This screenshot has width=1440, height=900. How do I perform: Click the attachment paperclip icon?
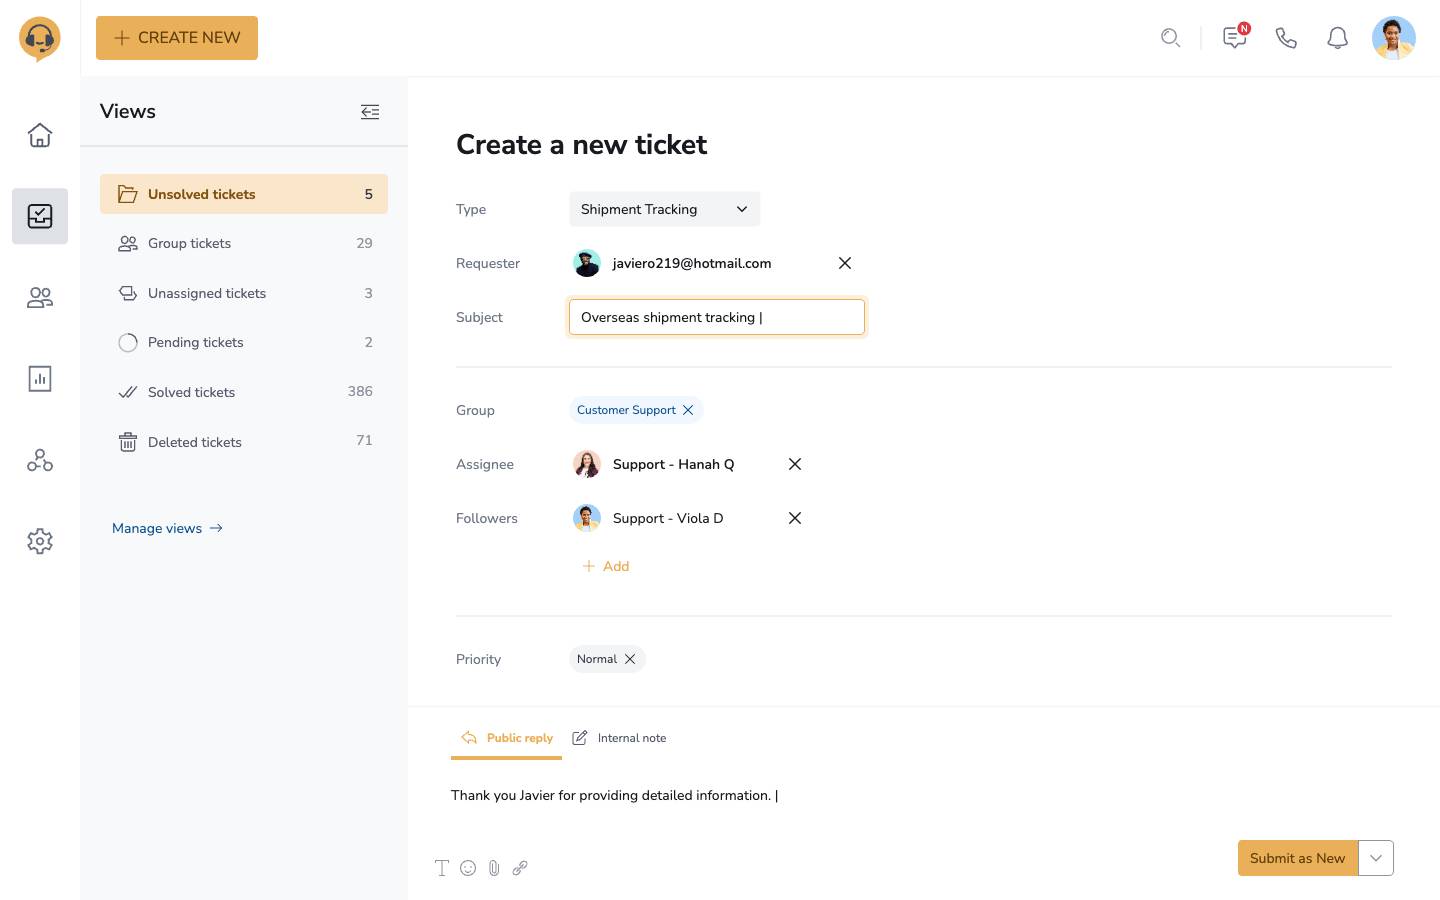[494, 868]
